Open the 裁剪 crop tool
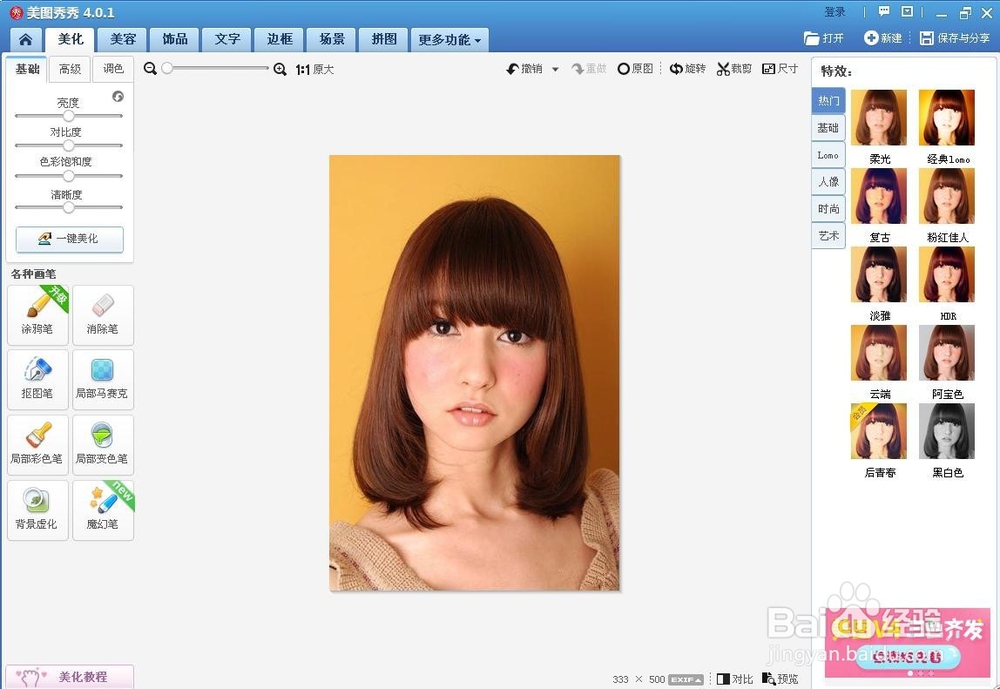1000x689 pixels. point(734,68)
